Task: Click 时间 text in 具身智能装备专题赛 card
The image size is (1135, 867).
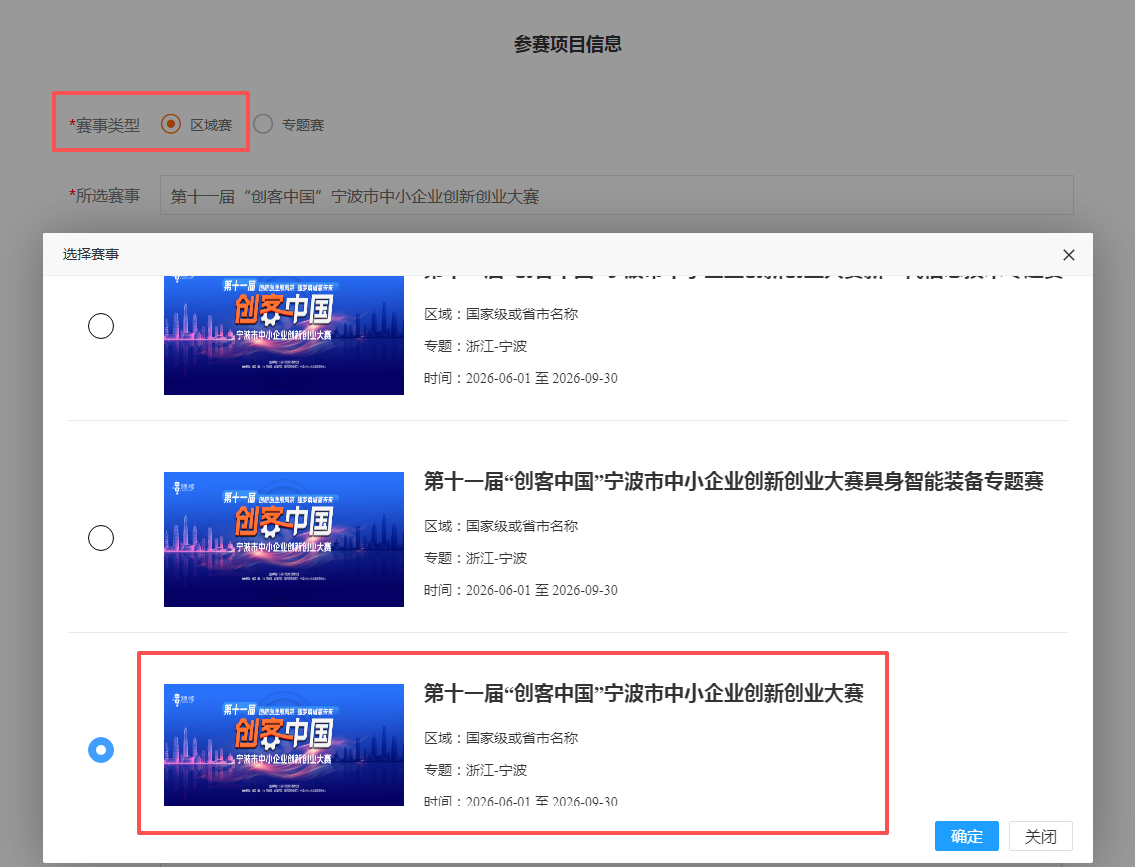Action: (520, 590)
